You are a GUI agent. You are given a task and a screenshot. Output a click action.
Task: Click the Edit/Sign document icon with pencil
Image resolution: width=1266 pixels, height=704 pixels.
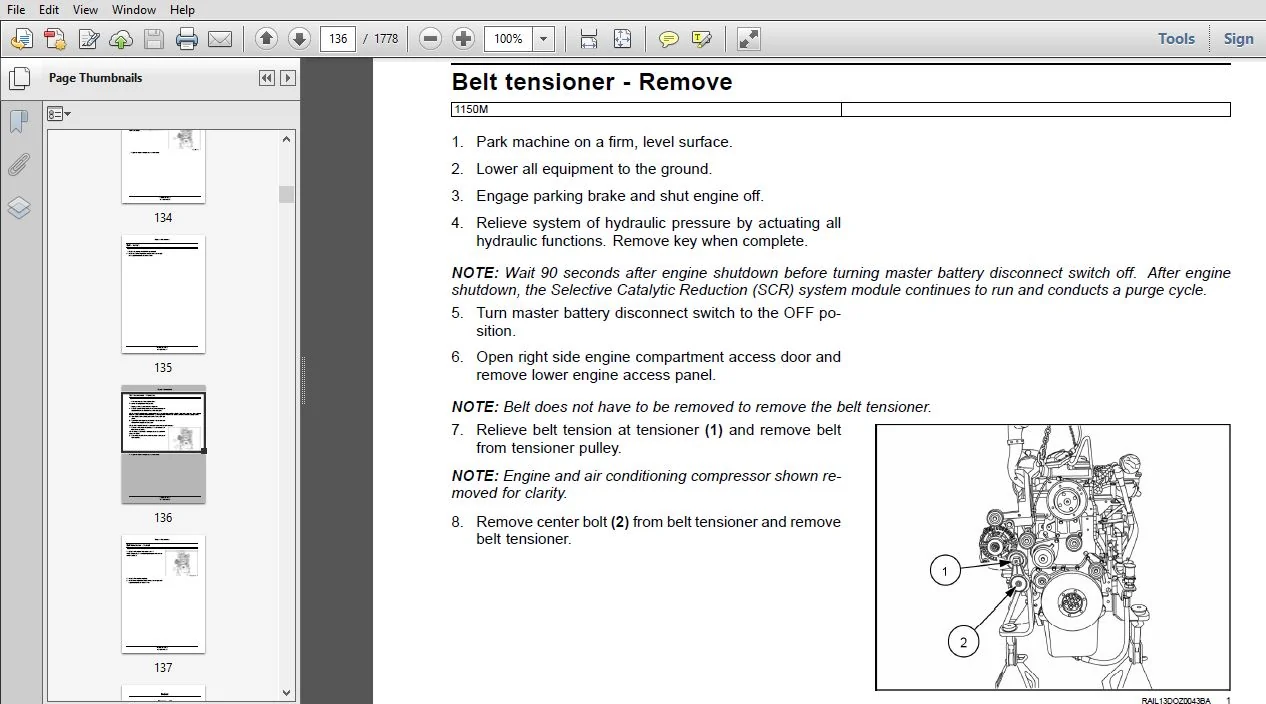click(88, 39)
